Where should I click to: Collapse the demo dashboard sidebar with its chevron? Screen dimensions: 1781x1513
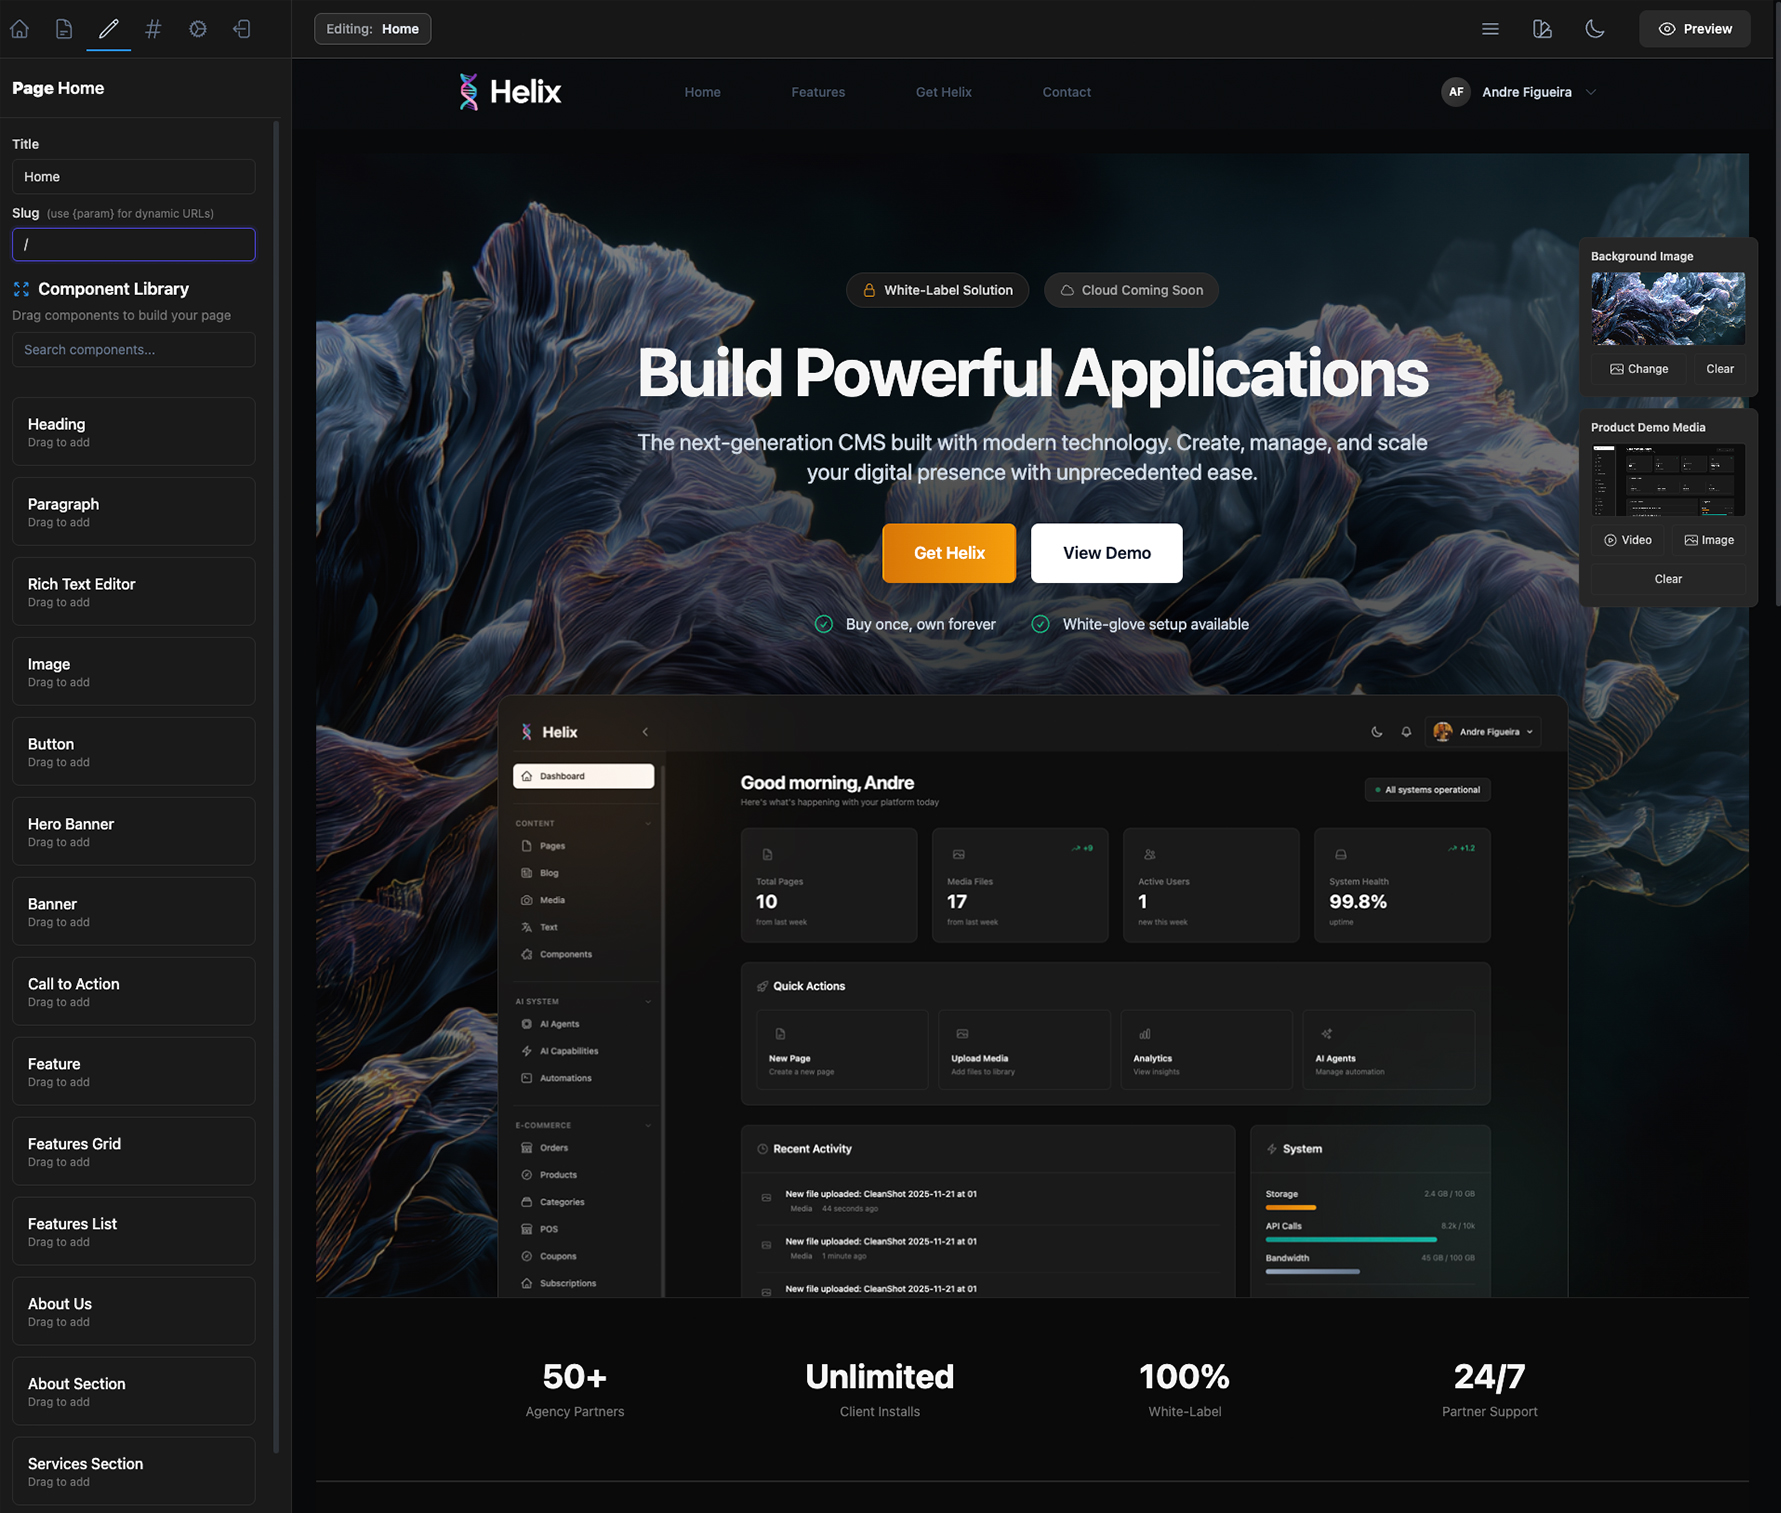pos(645,732)
